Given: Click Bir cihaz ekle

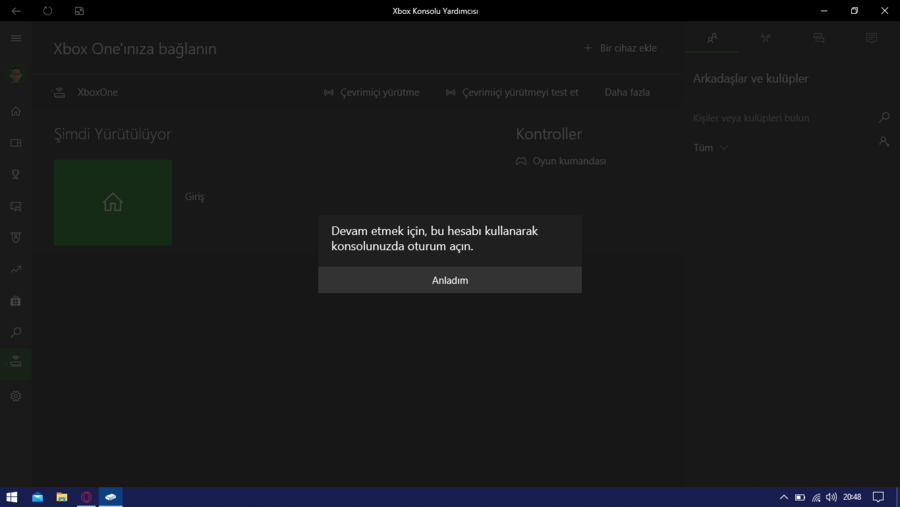Looking at the screenshot, I should (x=620, y=48).
